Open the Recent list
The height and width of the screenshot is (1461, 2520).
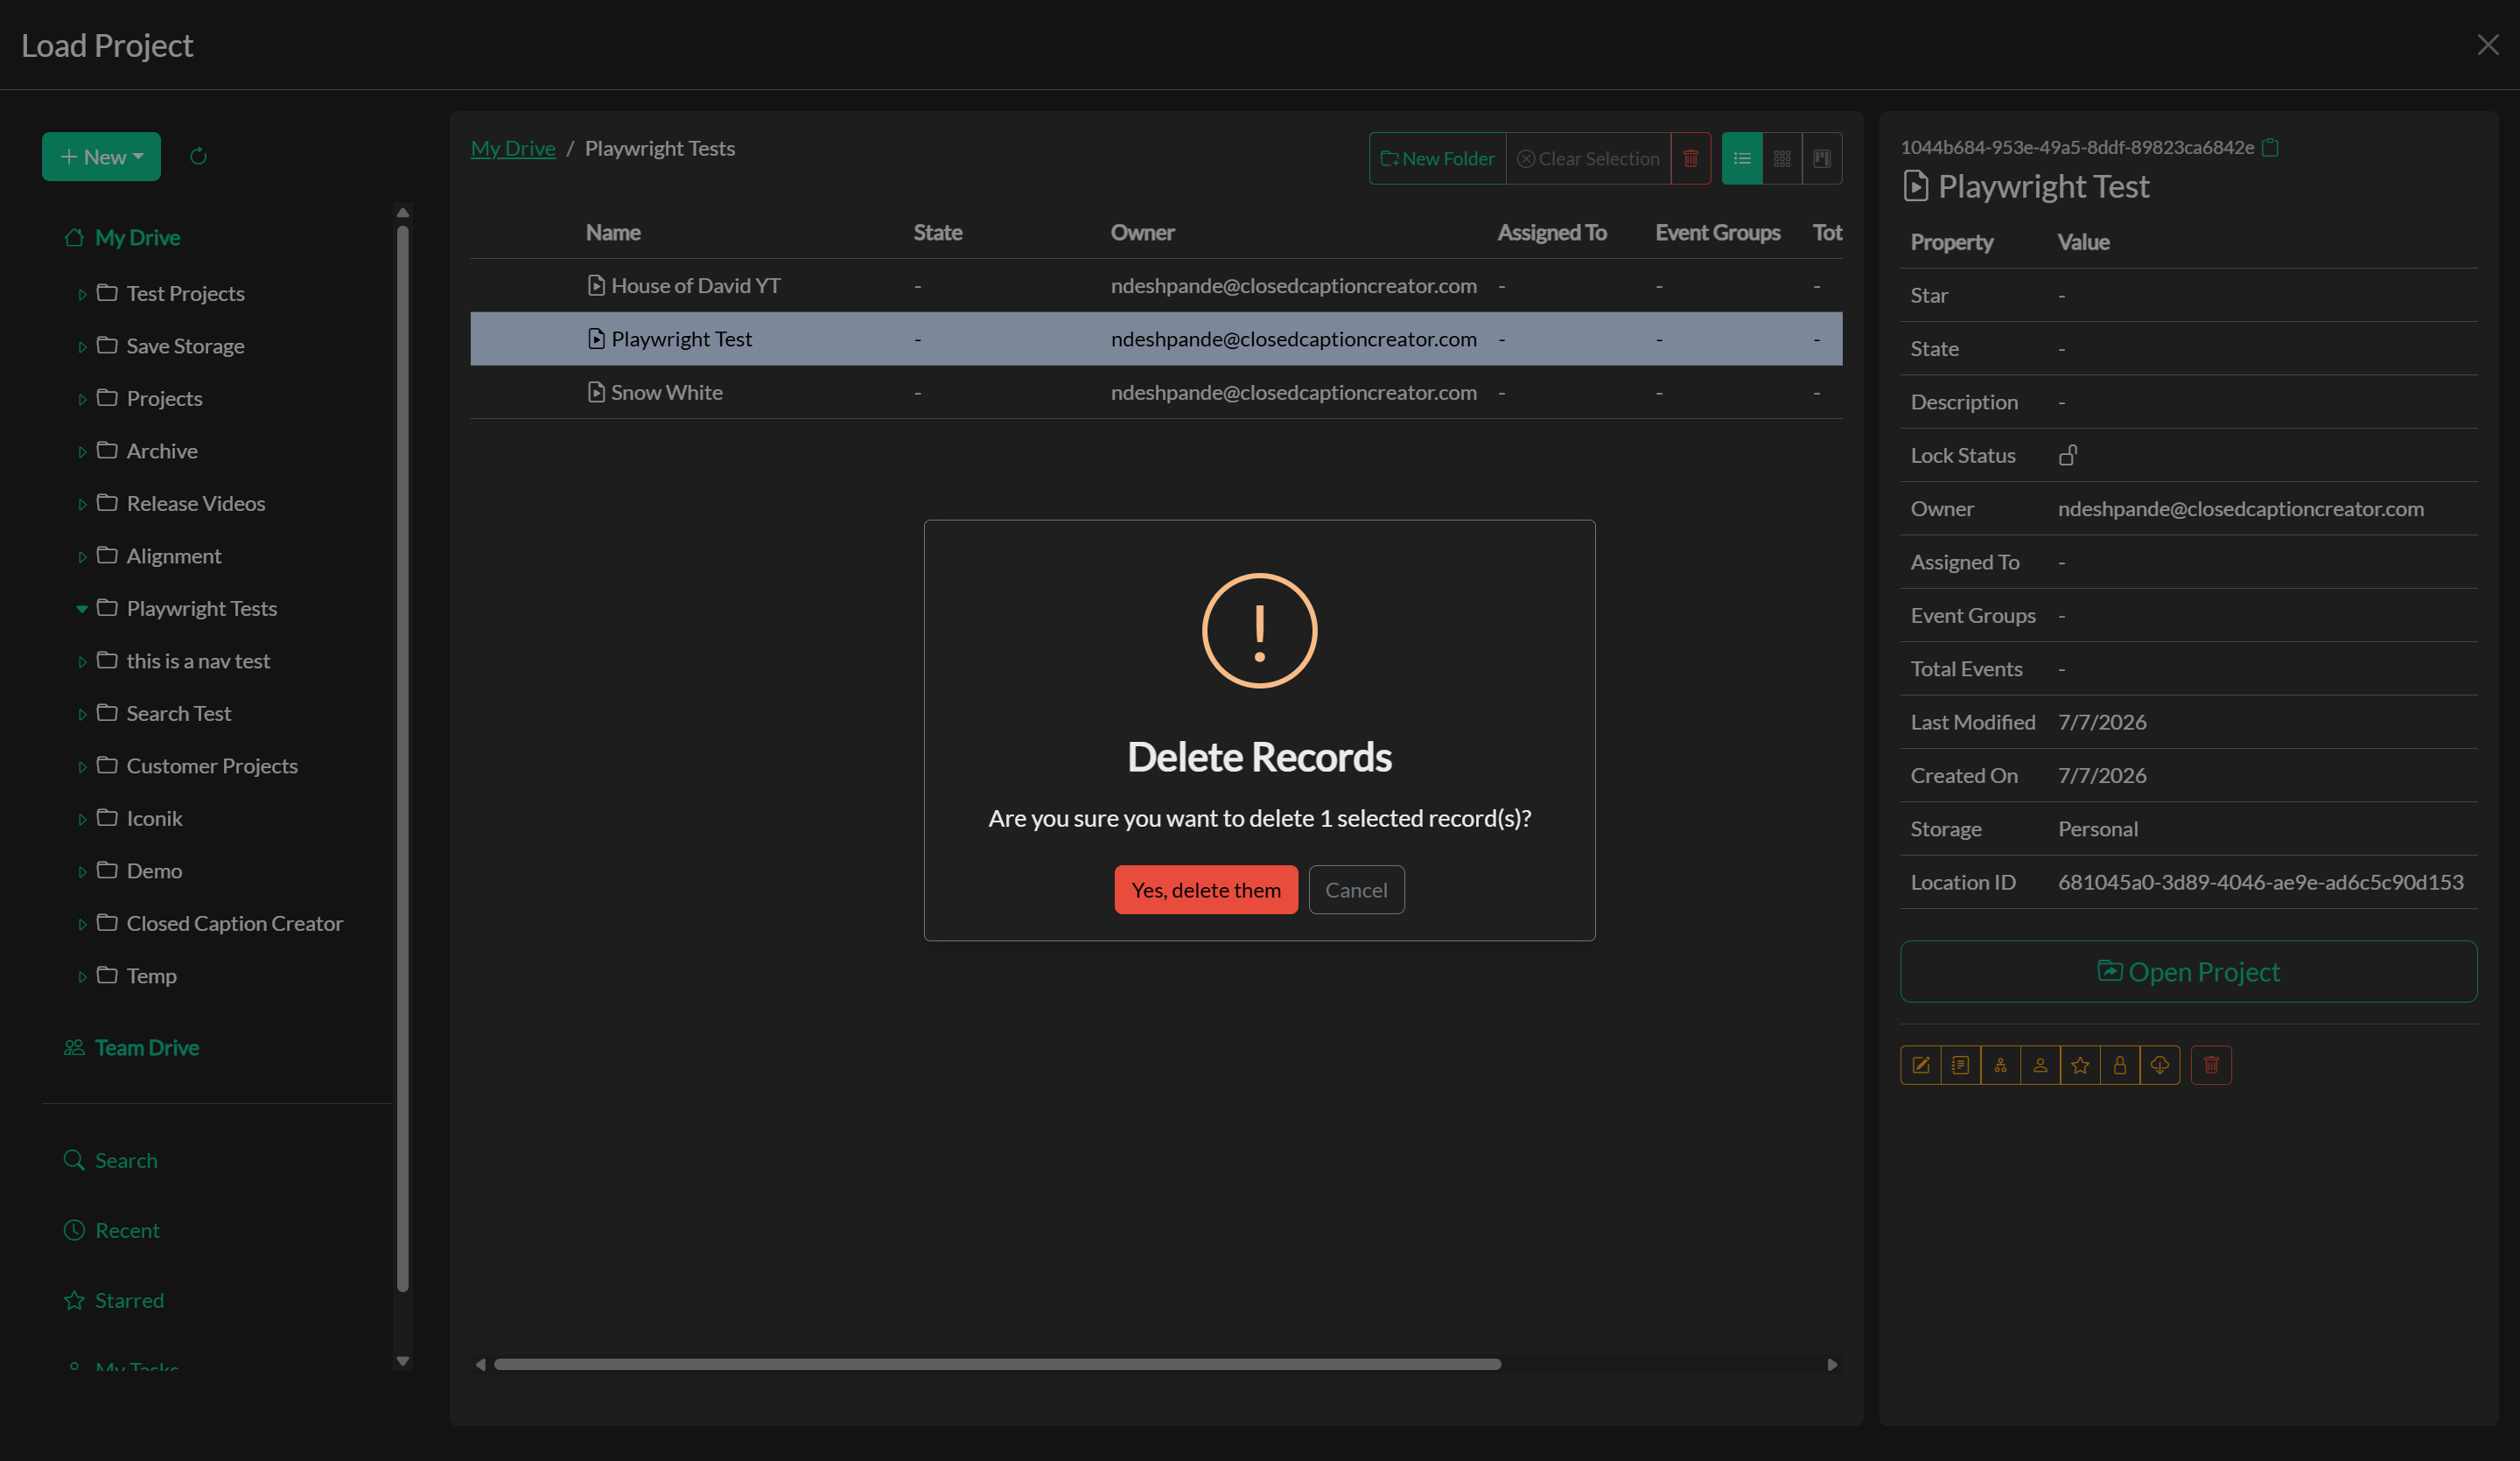111,1230
